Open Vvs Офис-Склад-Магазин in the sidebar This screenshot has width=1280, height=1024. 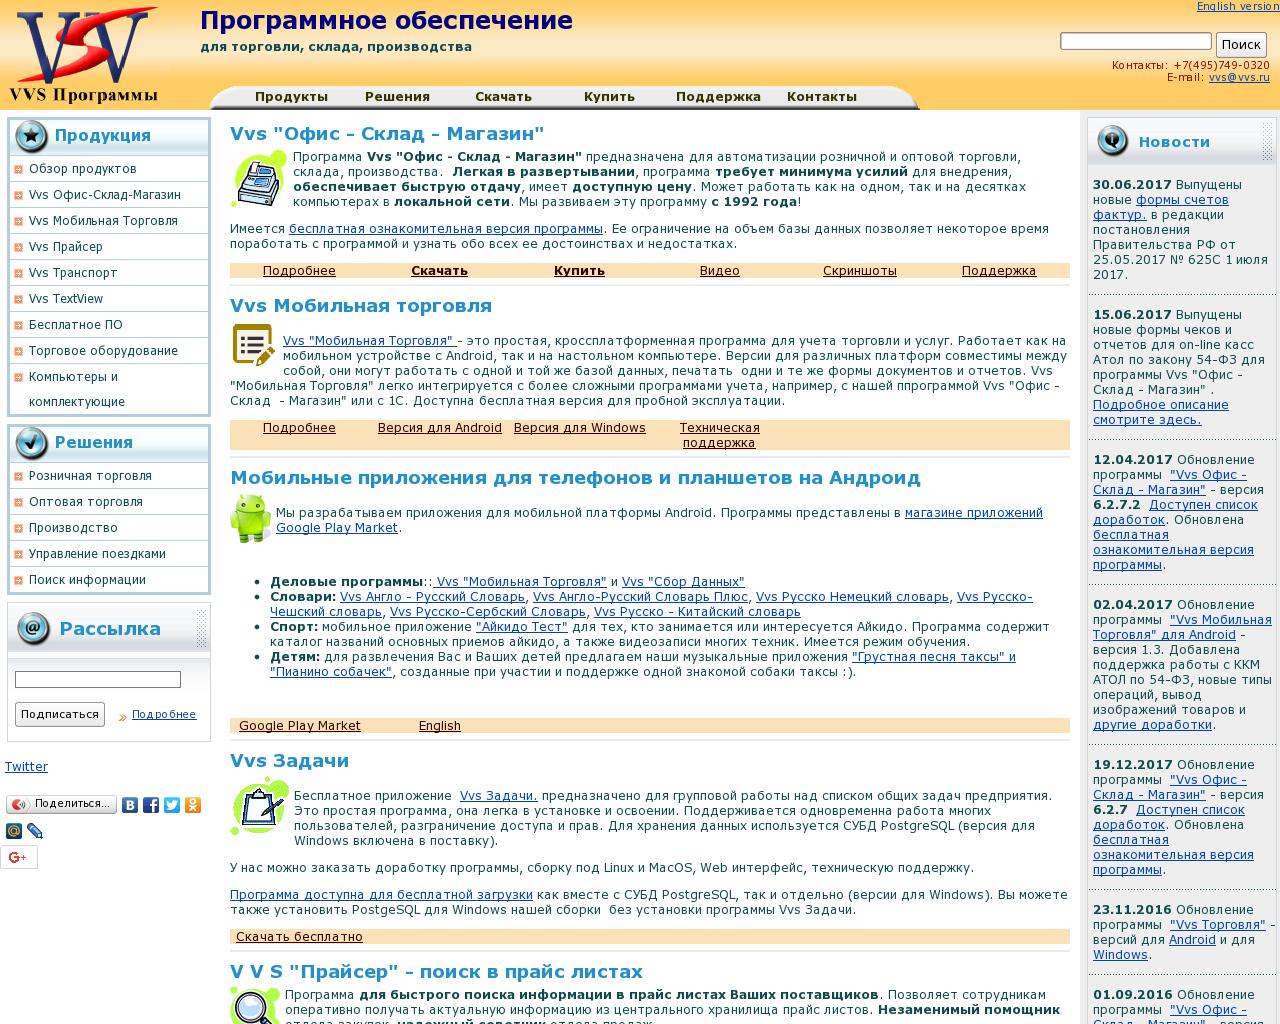coord(105,195)
